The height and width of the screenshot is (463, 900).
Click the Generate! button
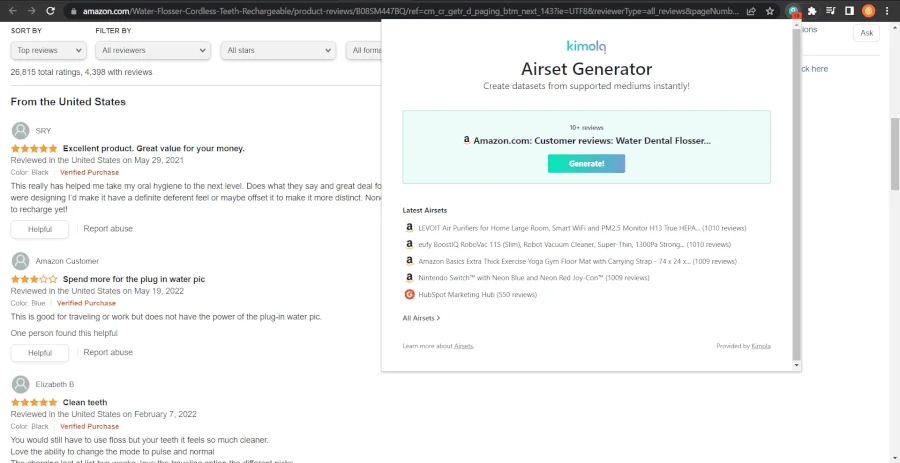pos(586,164)
